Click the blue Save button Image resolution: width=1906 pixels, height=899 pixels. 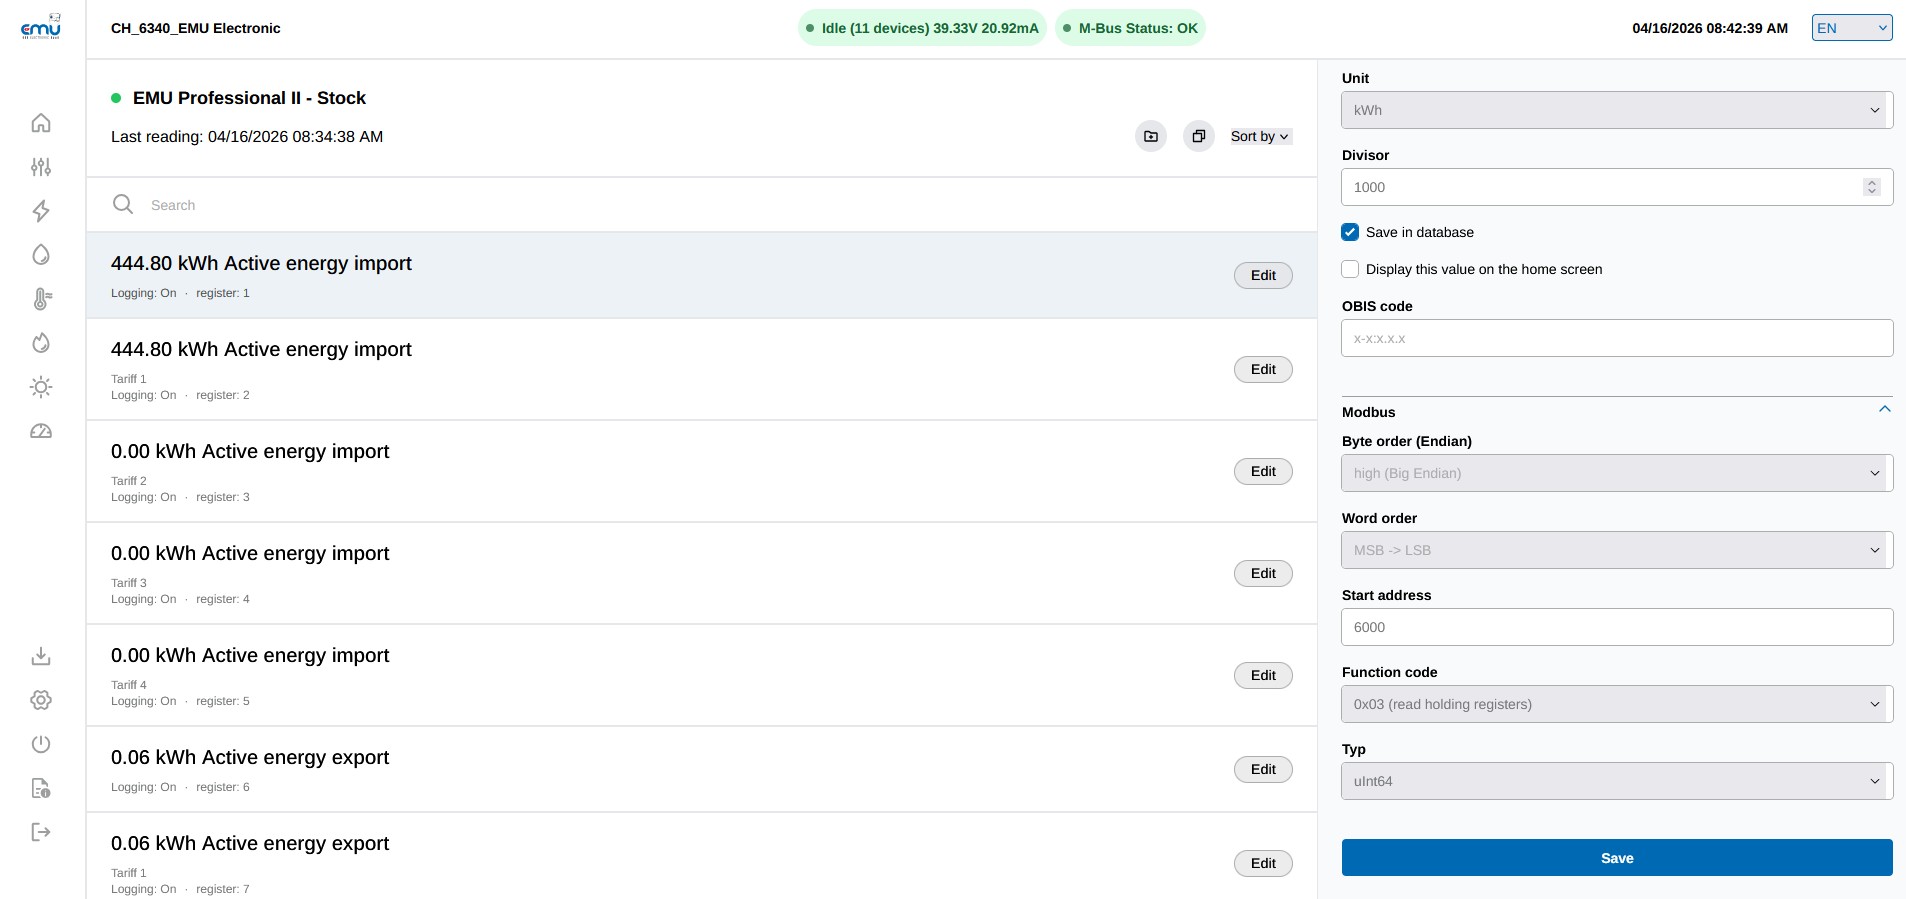[x=1616, y=858]
